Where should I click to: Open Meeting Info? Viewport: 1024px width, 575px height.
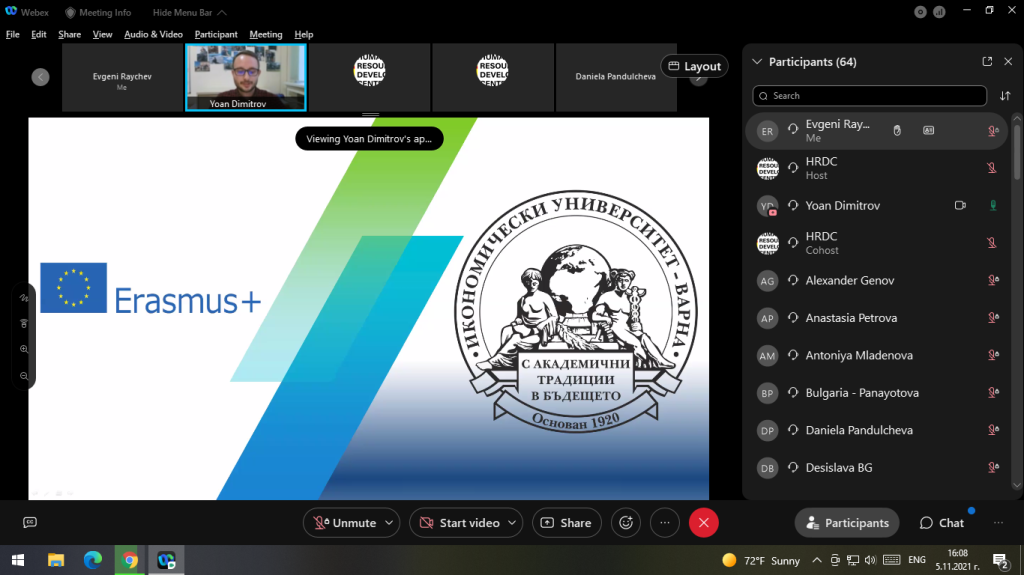(98, 12)
